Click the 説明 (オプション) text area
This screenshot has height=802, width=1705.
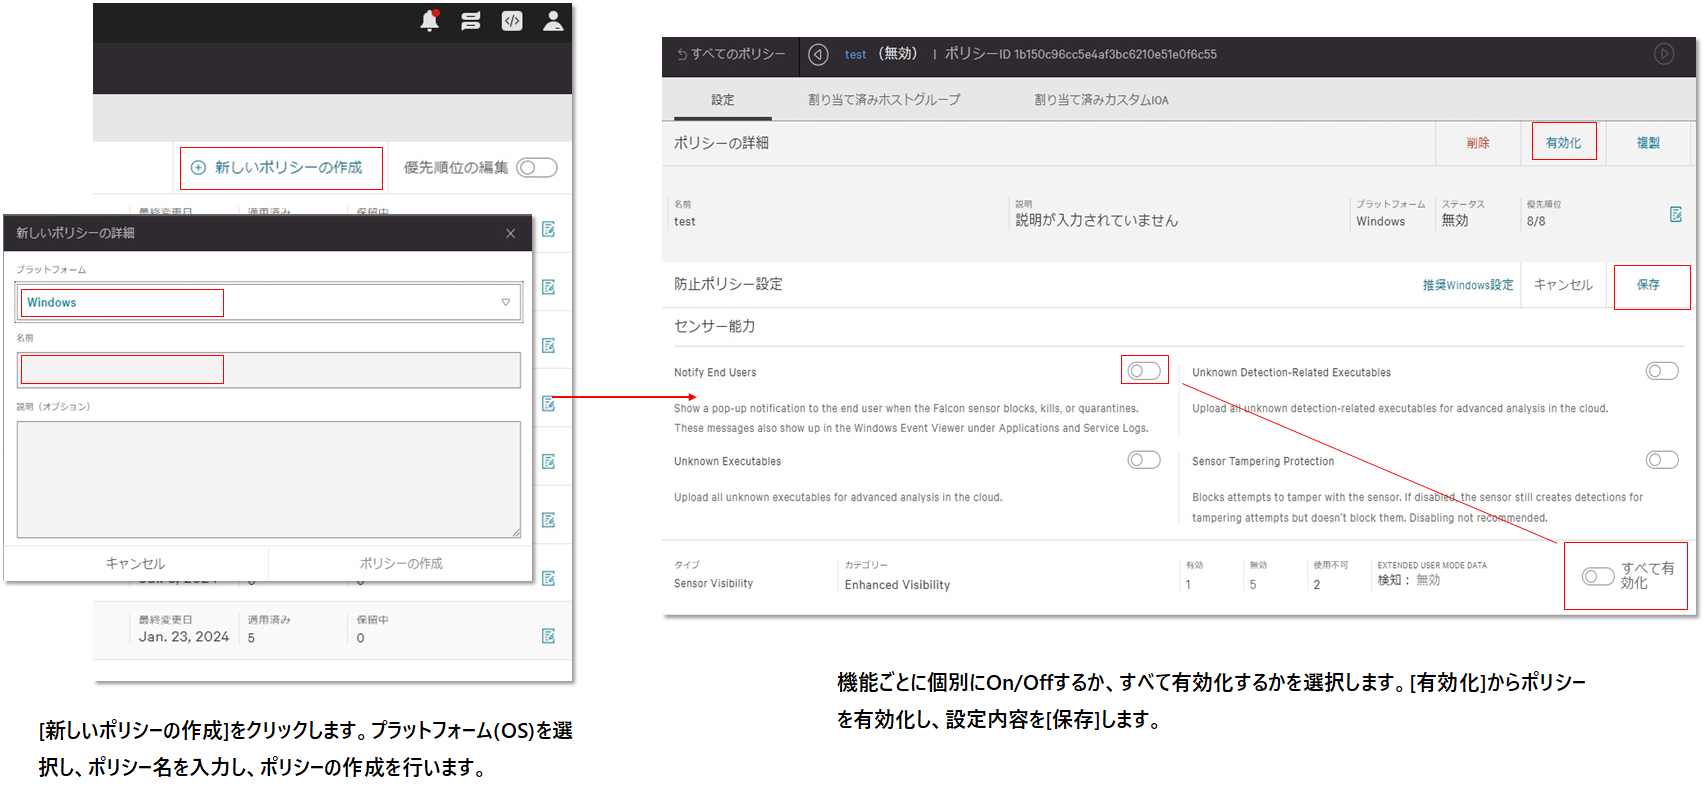point(269,479)
